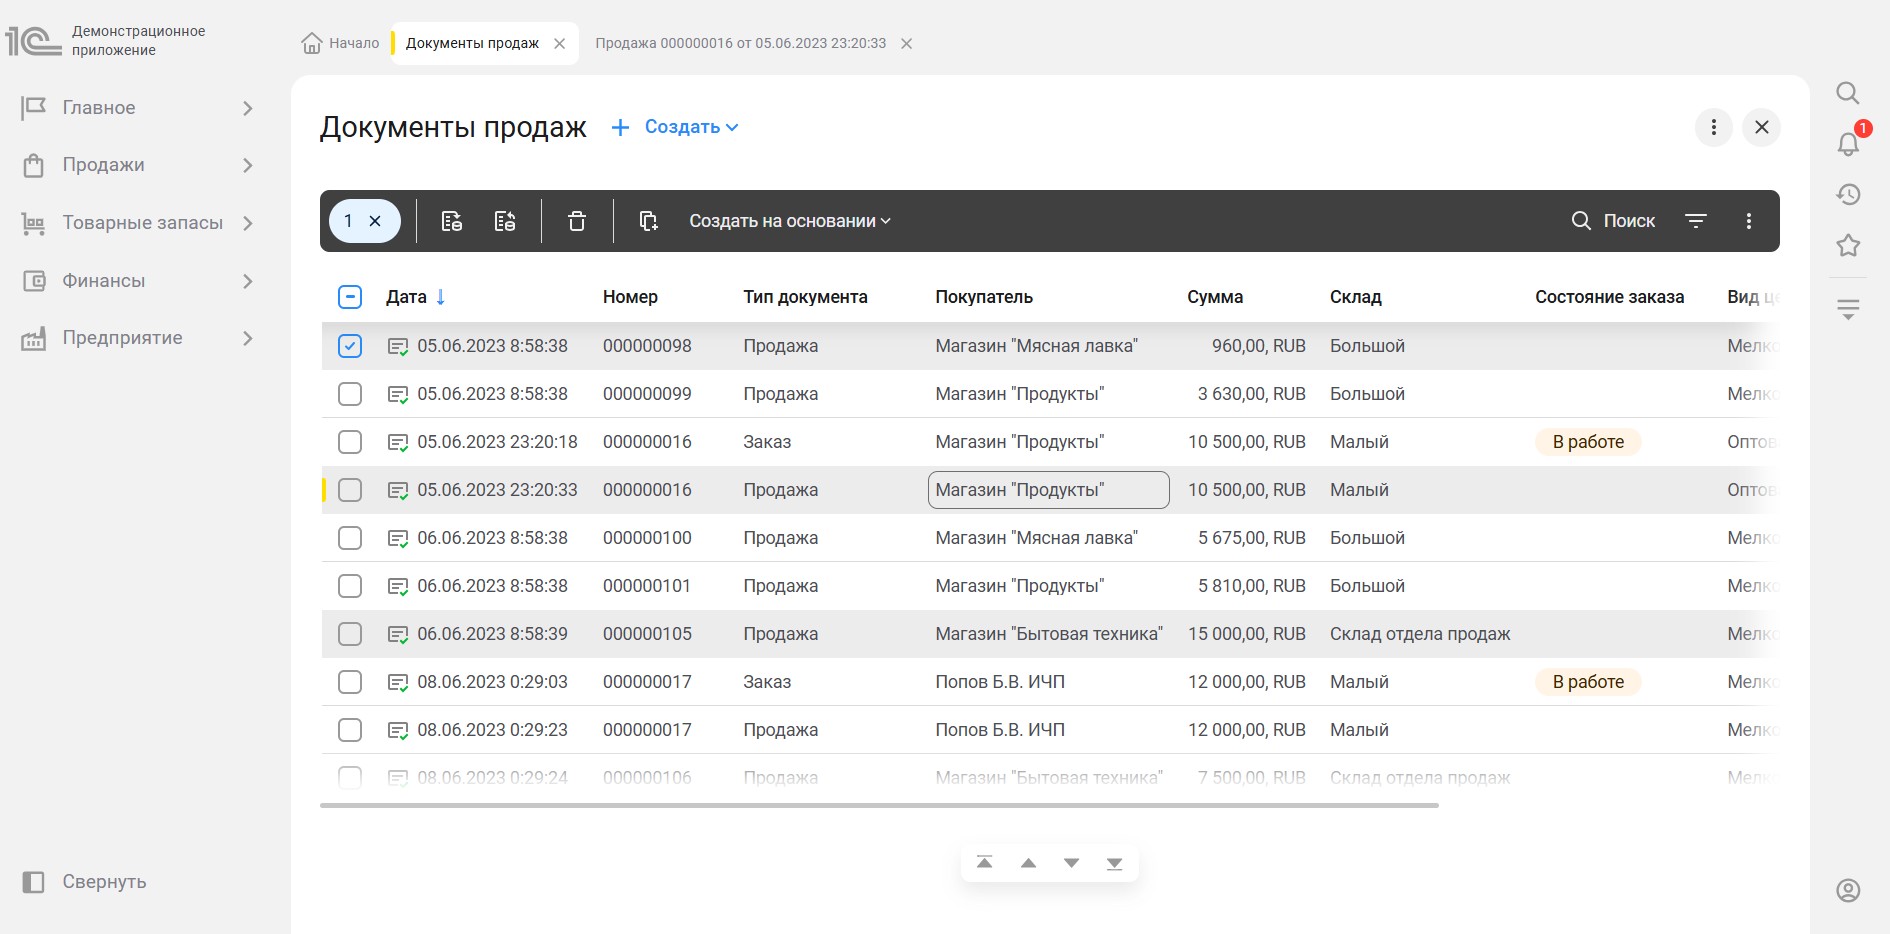Click the Сумма column header
1890x934 pixels.
1215,297
